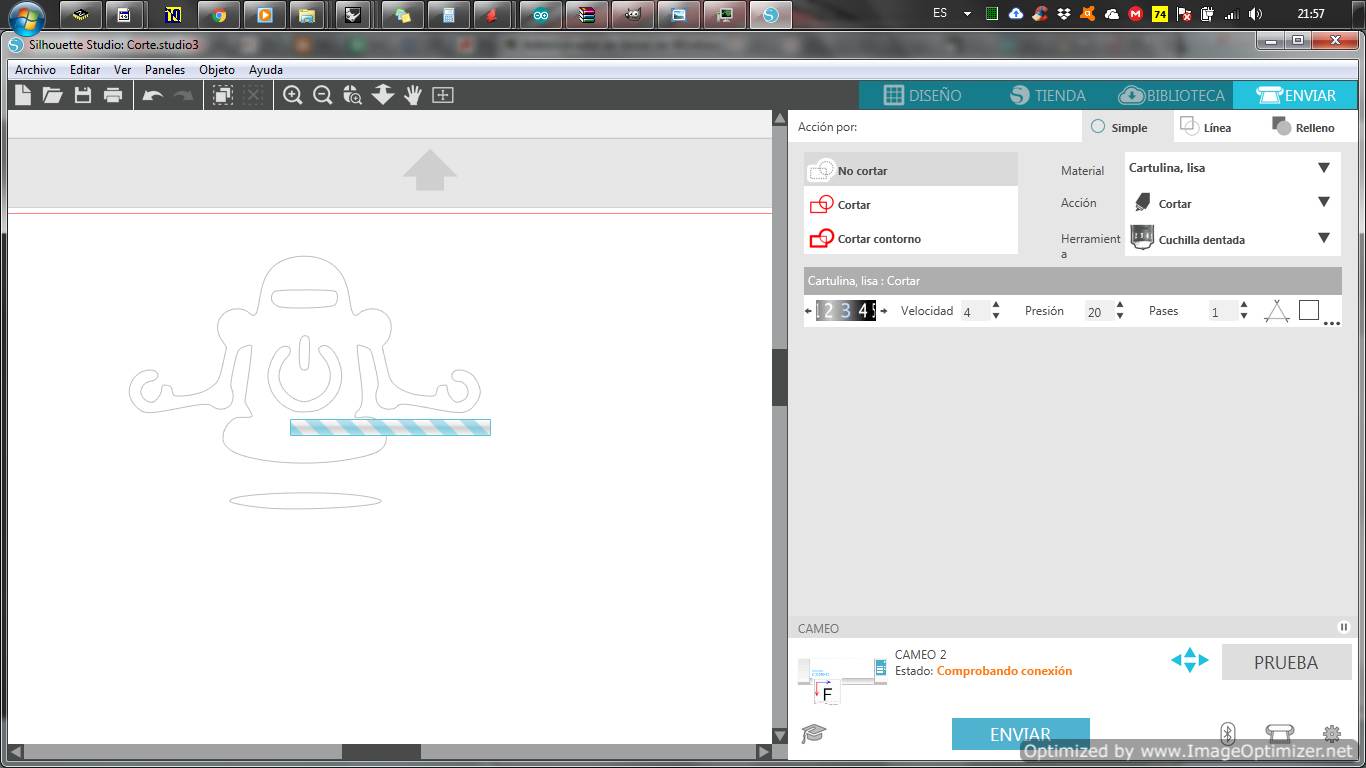Image resolution: width=1366 pixels, height=768 pixels.
Task: Choose the No cortar option
Action: (x=911, y=170)
